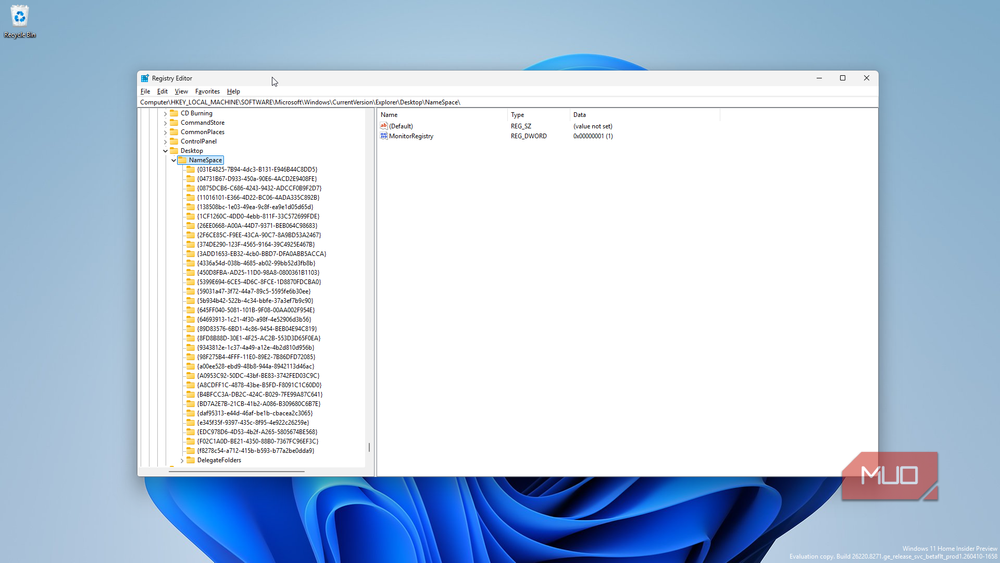The image size is (1000, 563).
Task: Click the folder icon of the NameSpace key
Action: [182, 160]
